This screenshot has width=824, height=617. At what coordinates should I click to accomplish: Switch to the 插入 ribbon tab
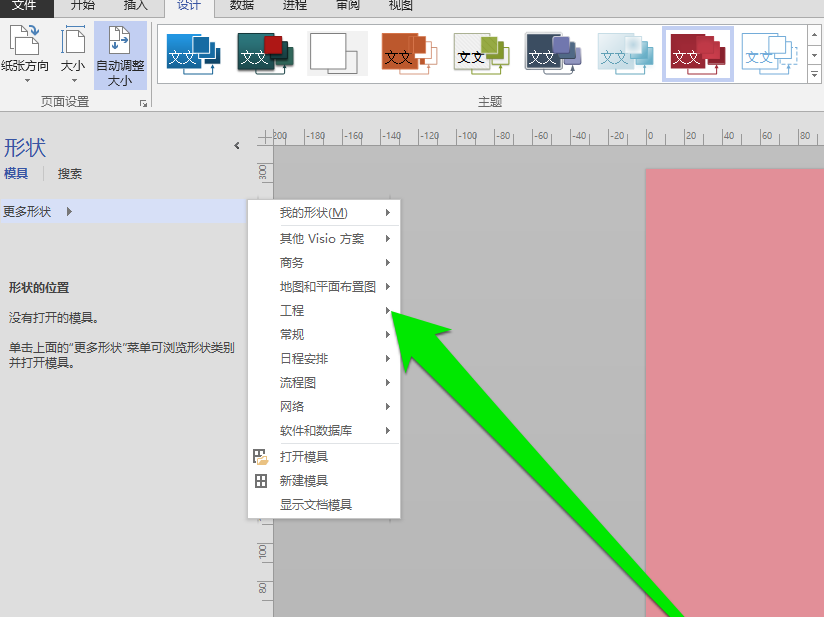(x=135, y=8)
